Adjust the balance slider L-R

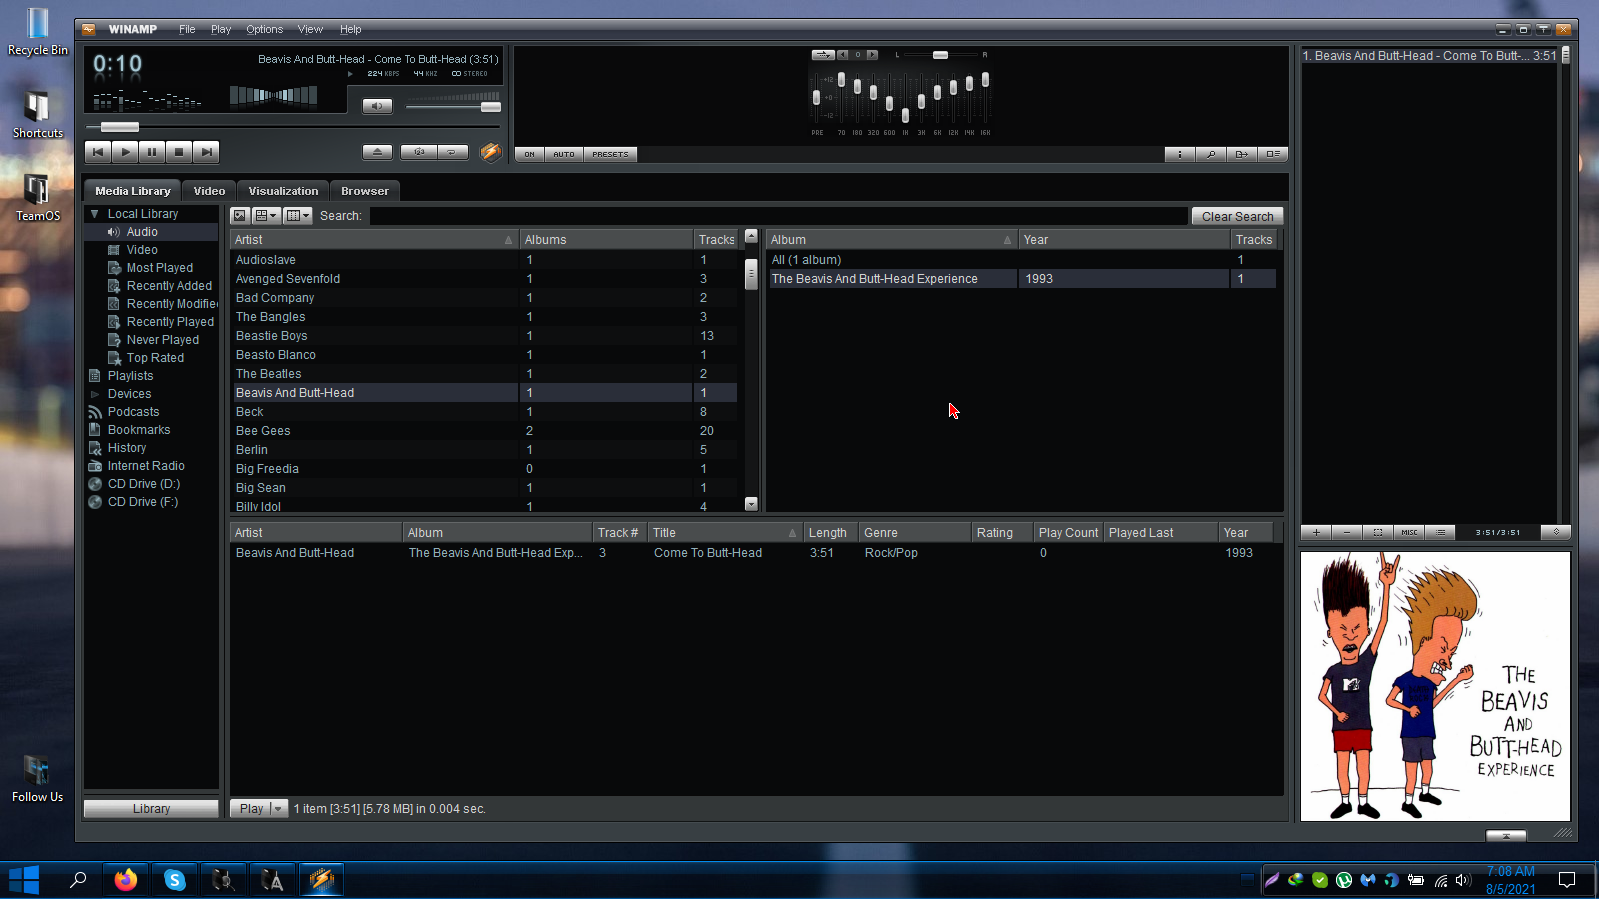pos(940,55)
